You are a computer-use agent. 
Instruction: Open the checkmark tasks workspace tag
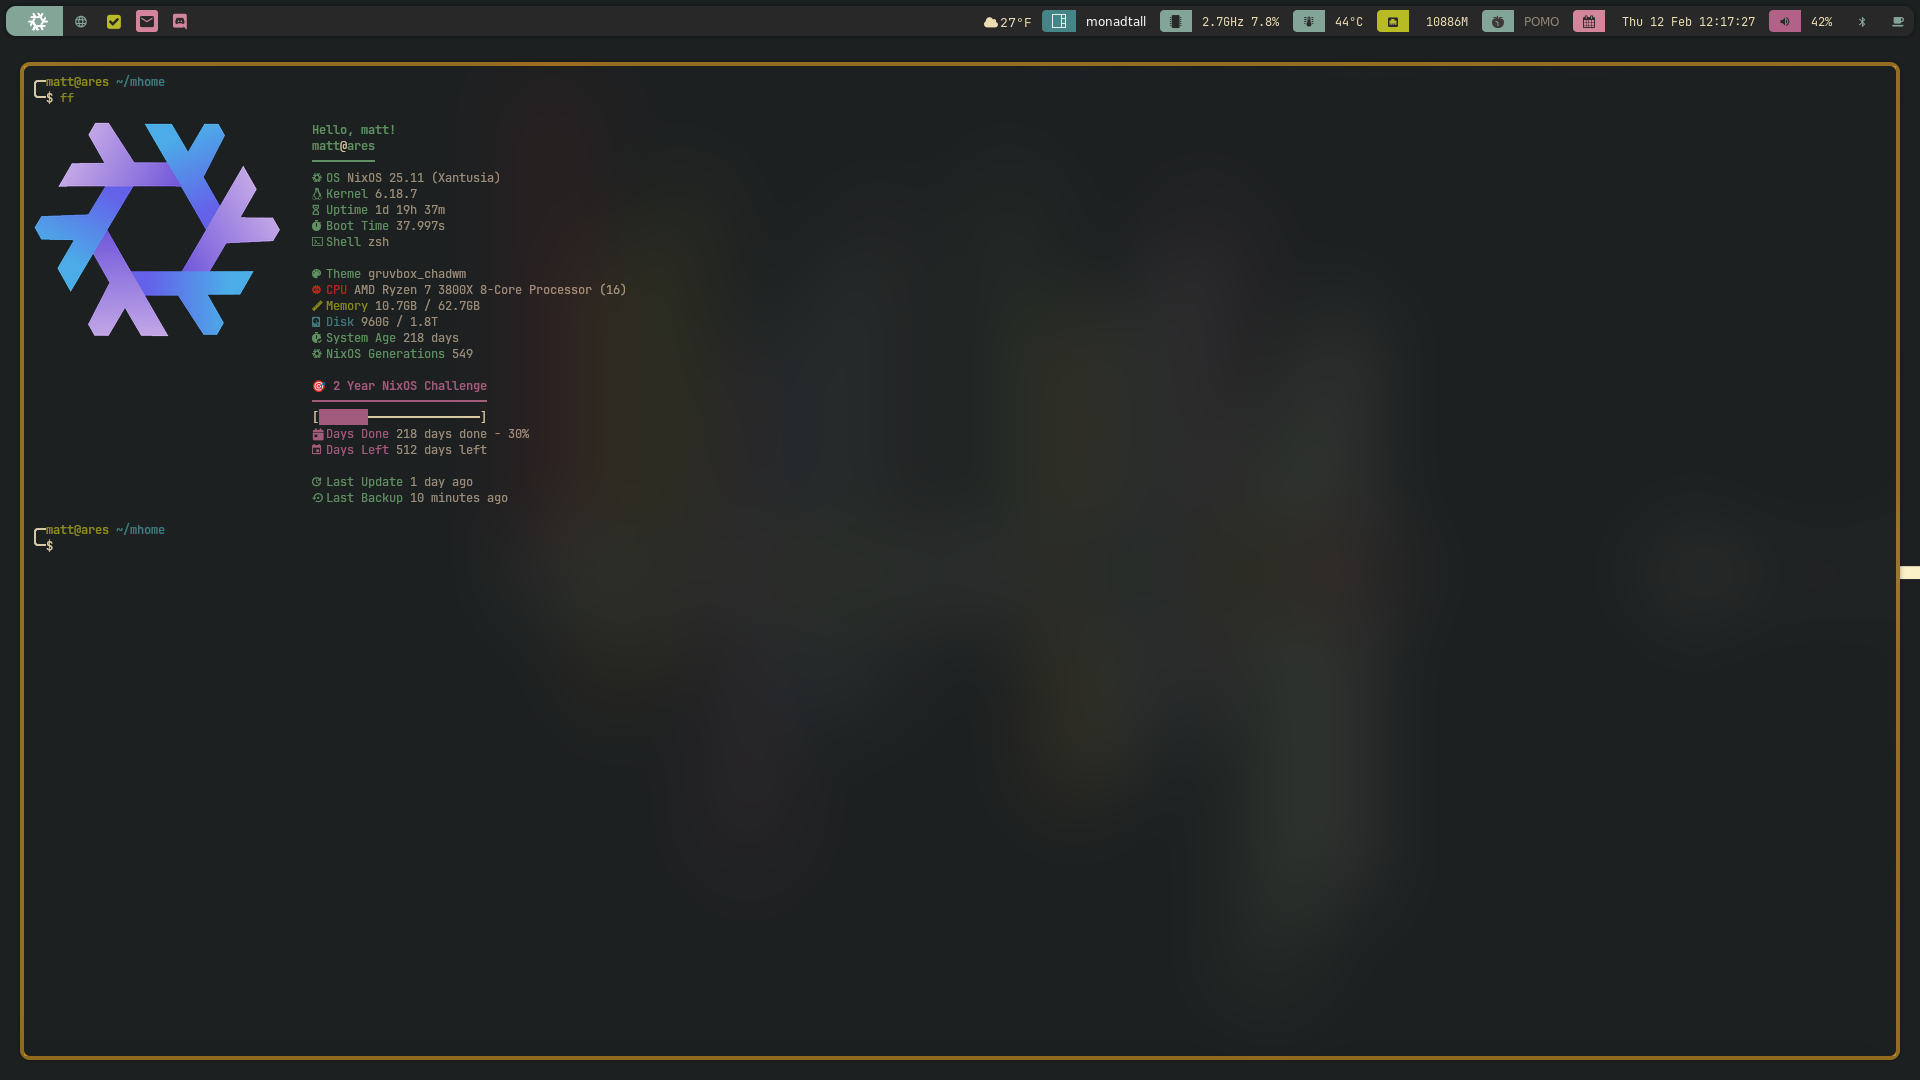click(x=114, y=21)
